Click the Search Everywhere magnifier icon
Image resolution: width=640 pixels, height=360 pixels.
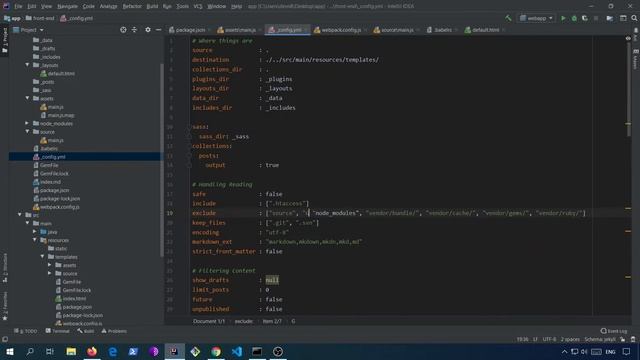(634, 18)
